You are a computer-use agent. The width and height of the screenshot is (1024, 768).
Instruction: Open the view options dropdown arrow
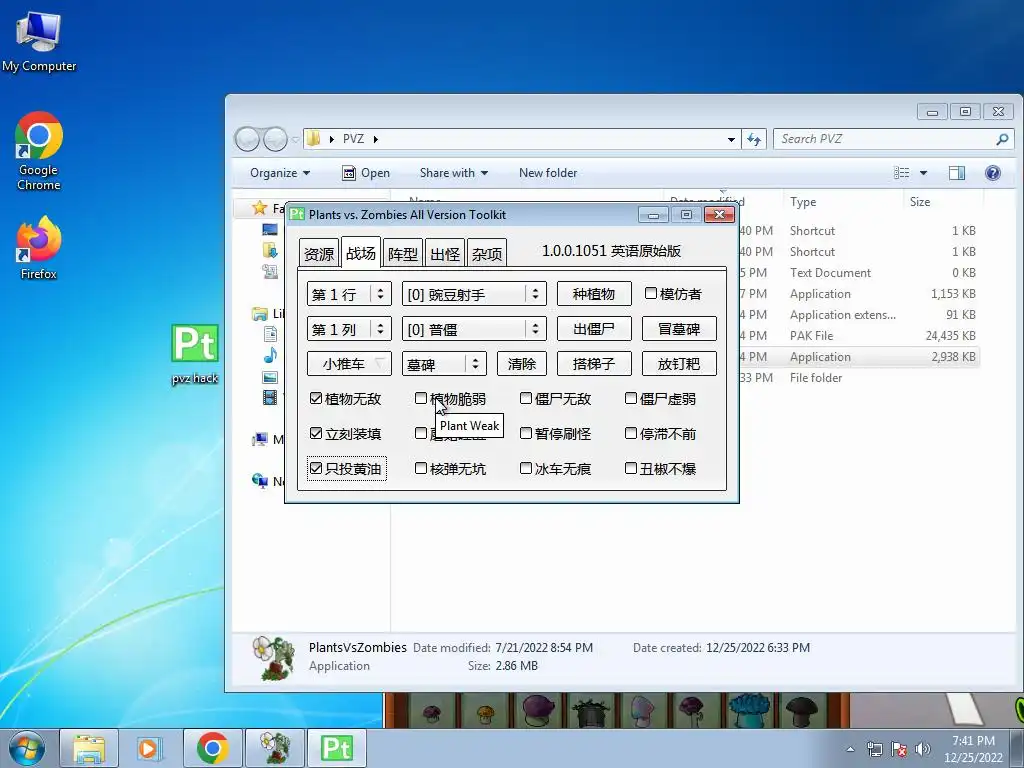923,173
